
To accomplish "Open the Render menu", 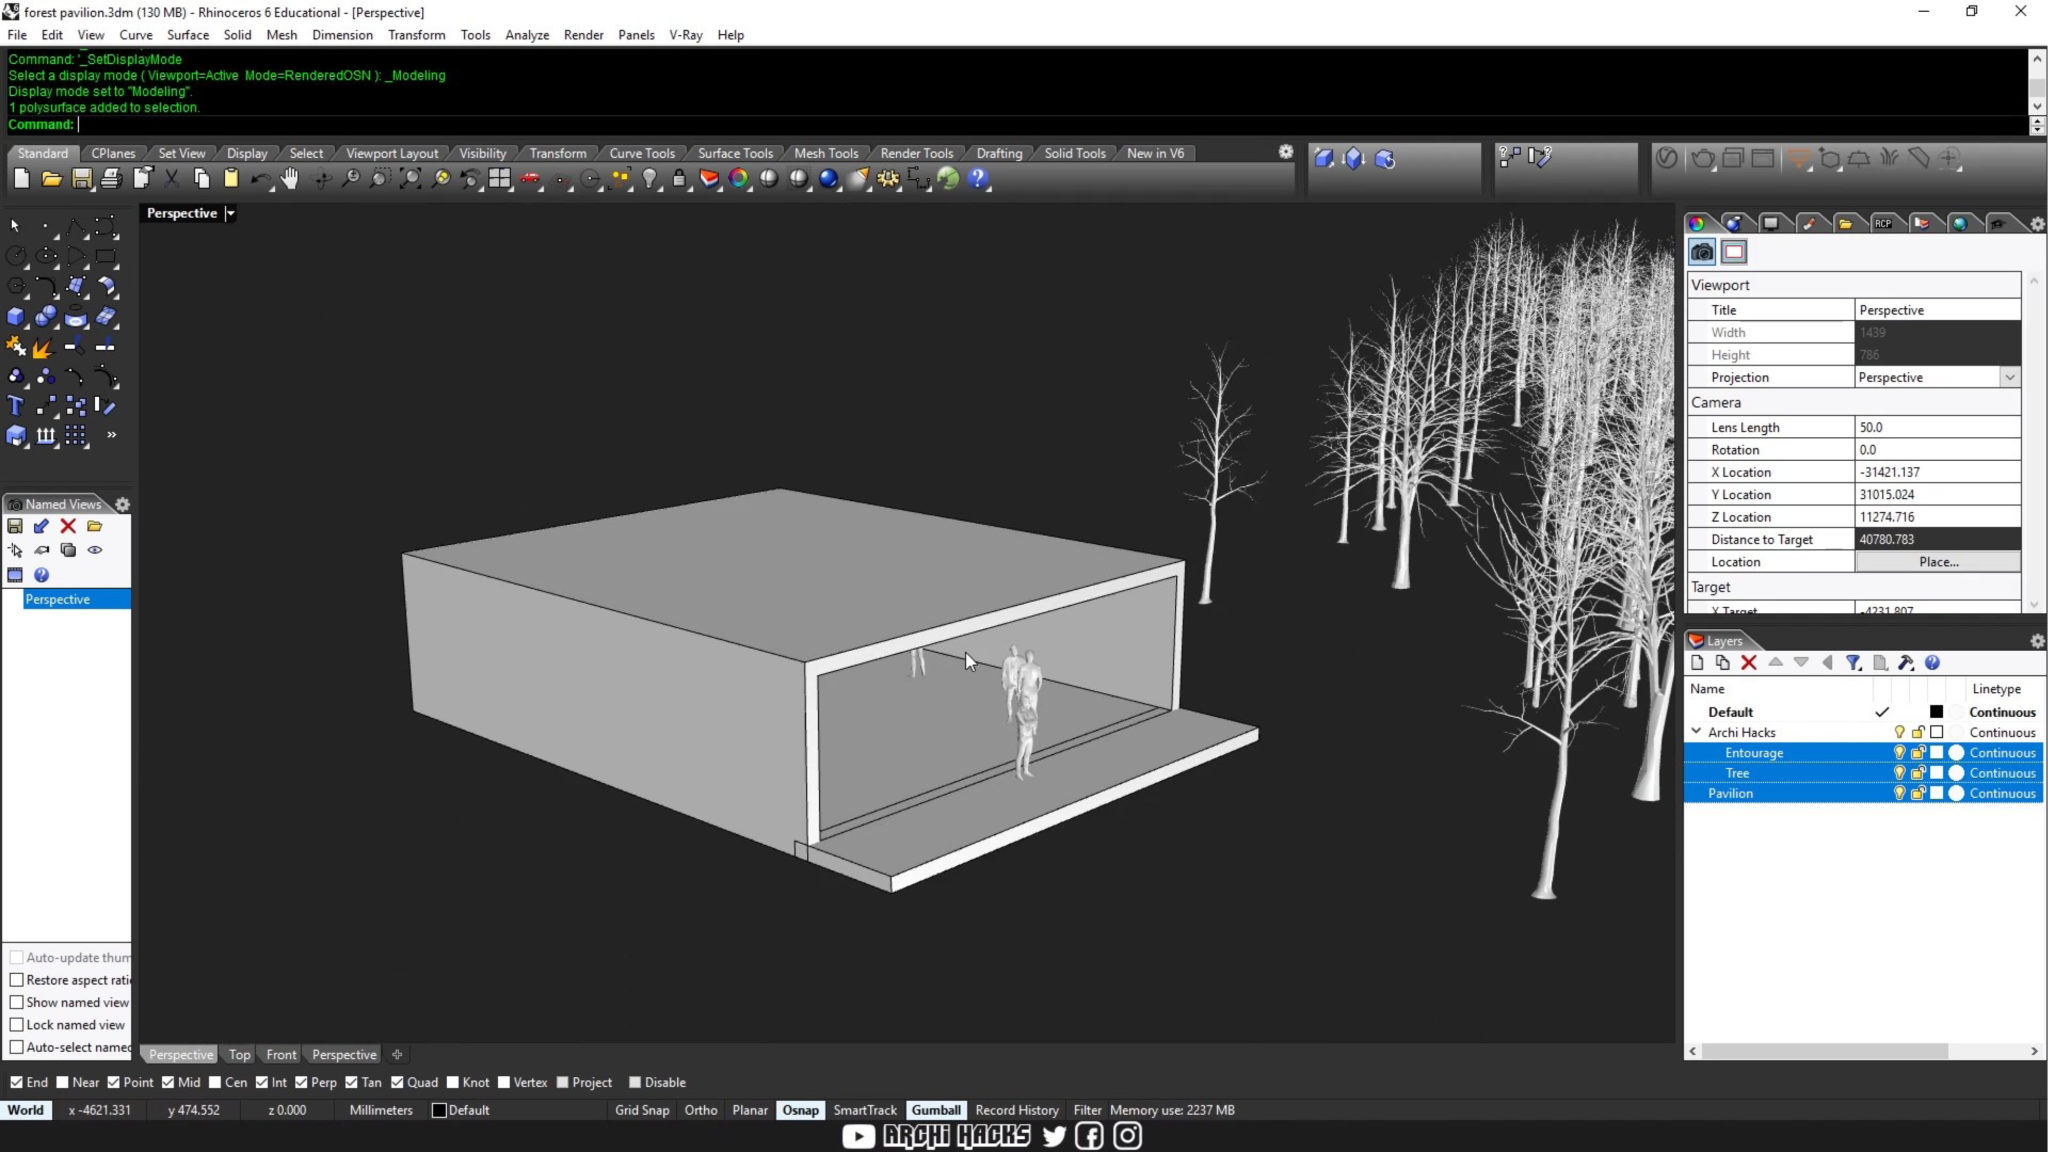I will tap(584, 34).
